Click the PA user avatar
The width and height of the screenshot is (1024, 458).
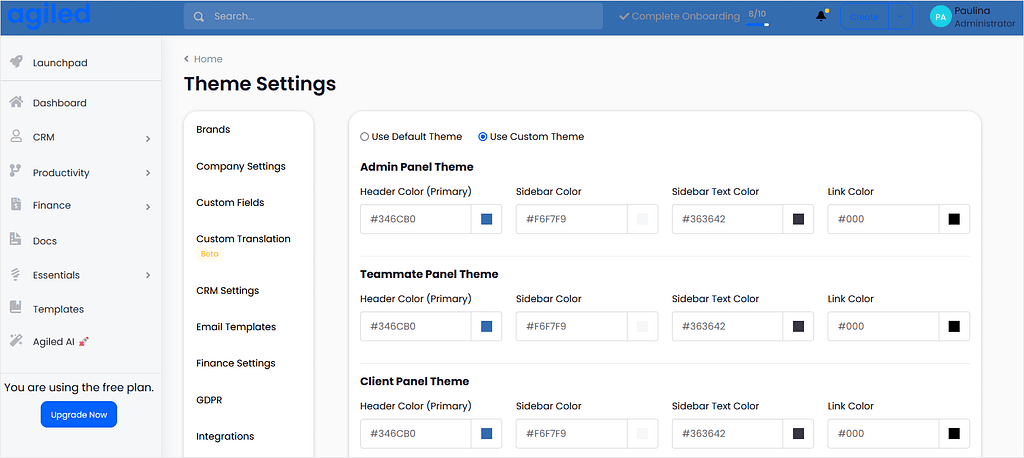point(940,17)
